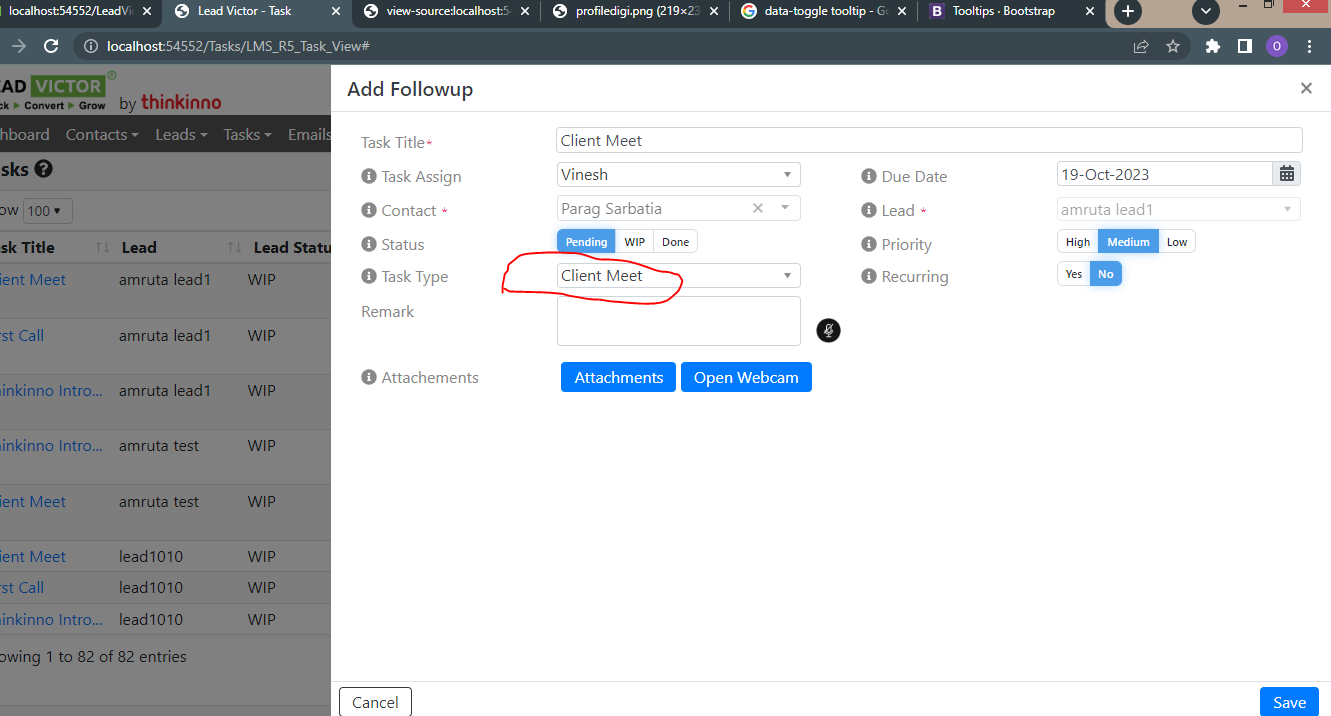Viewport: 1331px width, 716px height.
Task: Set Status to WIP
Action: click(x=635, y=242)
